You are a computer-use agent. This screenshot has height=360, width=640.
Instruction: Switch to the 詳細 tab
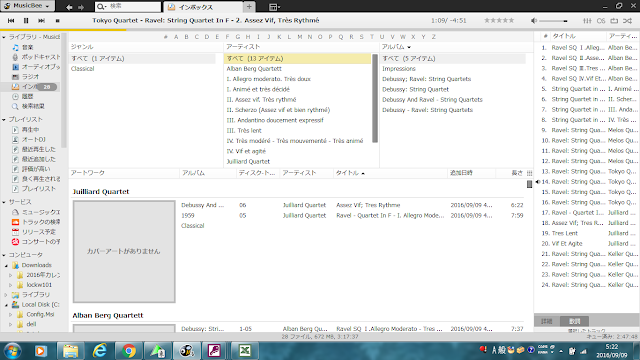click(x=547, y=321)
